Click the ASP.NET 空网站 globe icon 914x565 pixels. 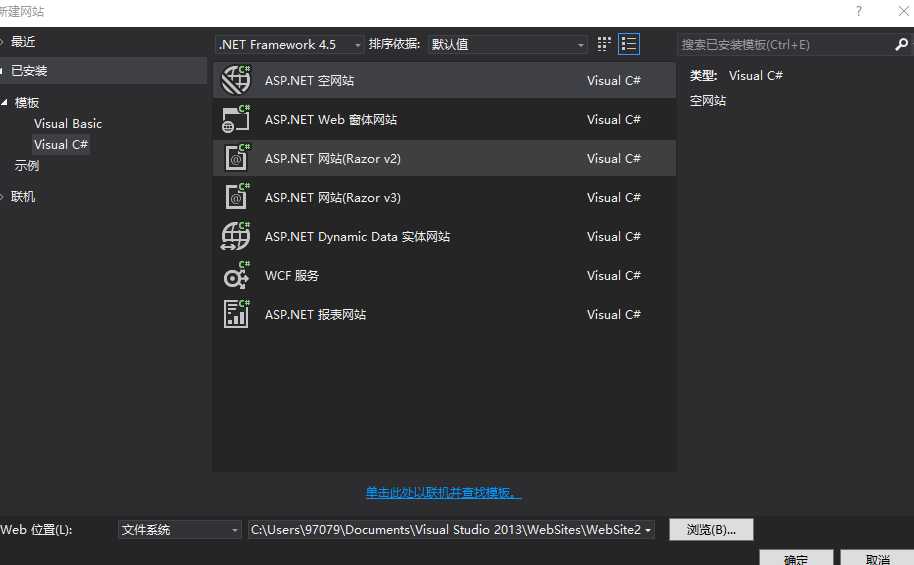236,80
